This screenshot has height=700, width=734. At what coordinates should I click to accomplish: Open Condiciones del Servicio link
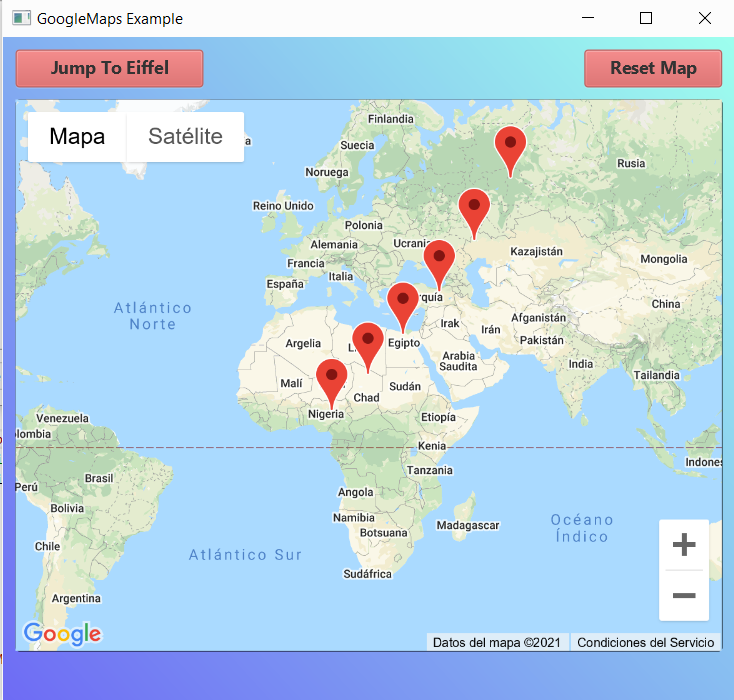coord(646,642)
